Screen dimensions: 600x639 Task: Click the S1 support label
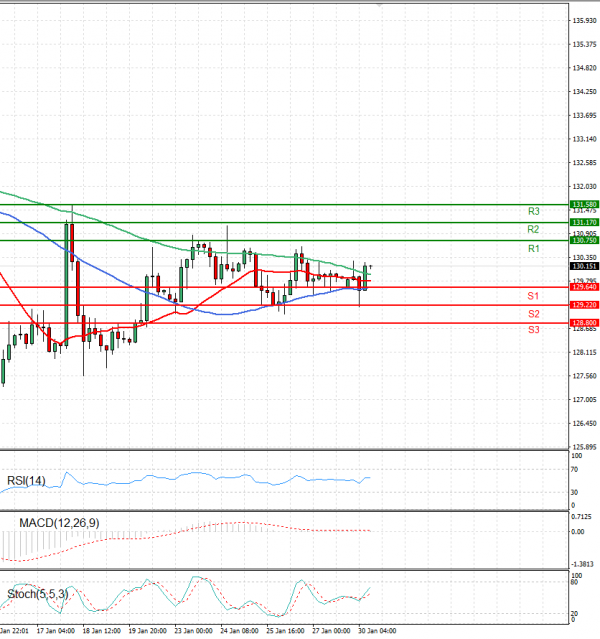pos(533,296)
